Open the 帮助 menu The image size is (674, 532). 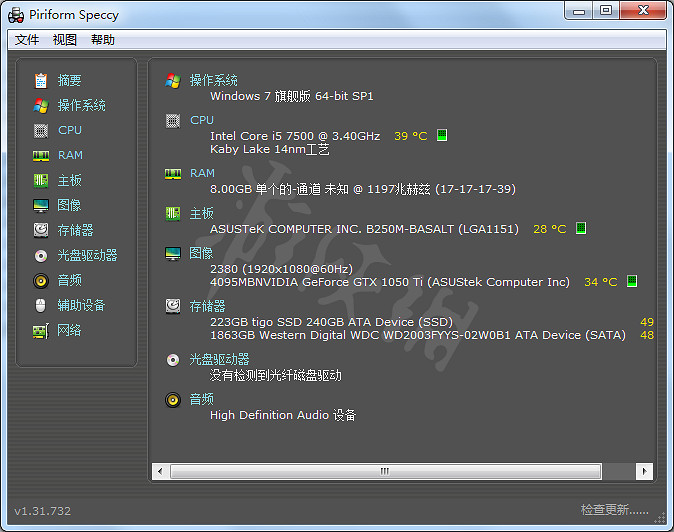pos(103,40)
